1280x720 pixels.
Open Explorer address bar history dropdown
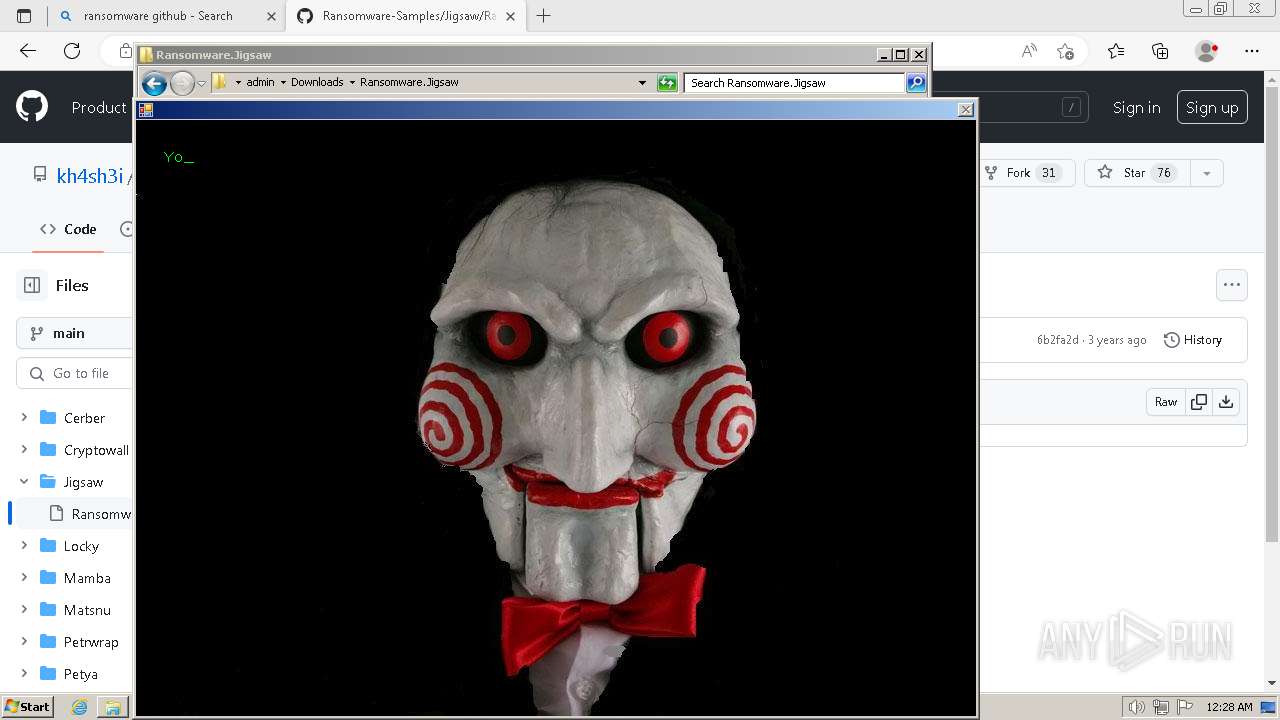pos(642,83)
